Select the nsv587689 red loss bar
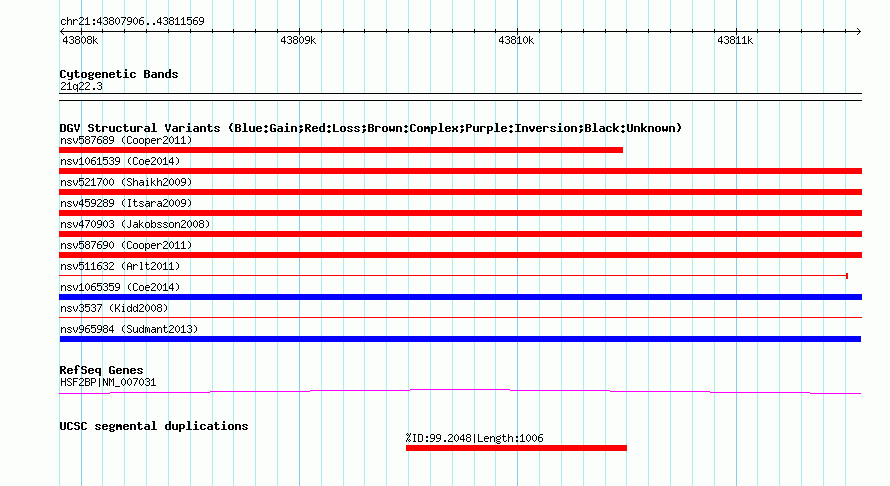The width and height of the screenshot is (890, 486). [341, 150]
